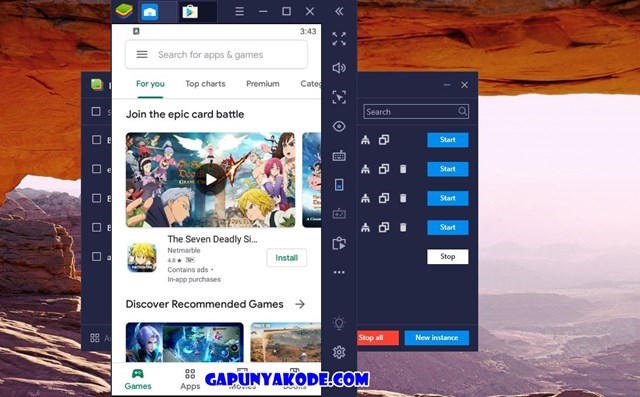
Task: Open the keyboard game controls icon
Action: (x=339, y=156)
